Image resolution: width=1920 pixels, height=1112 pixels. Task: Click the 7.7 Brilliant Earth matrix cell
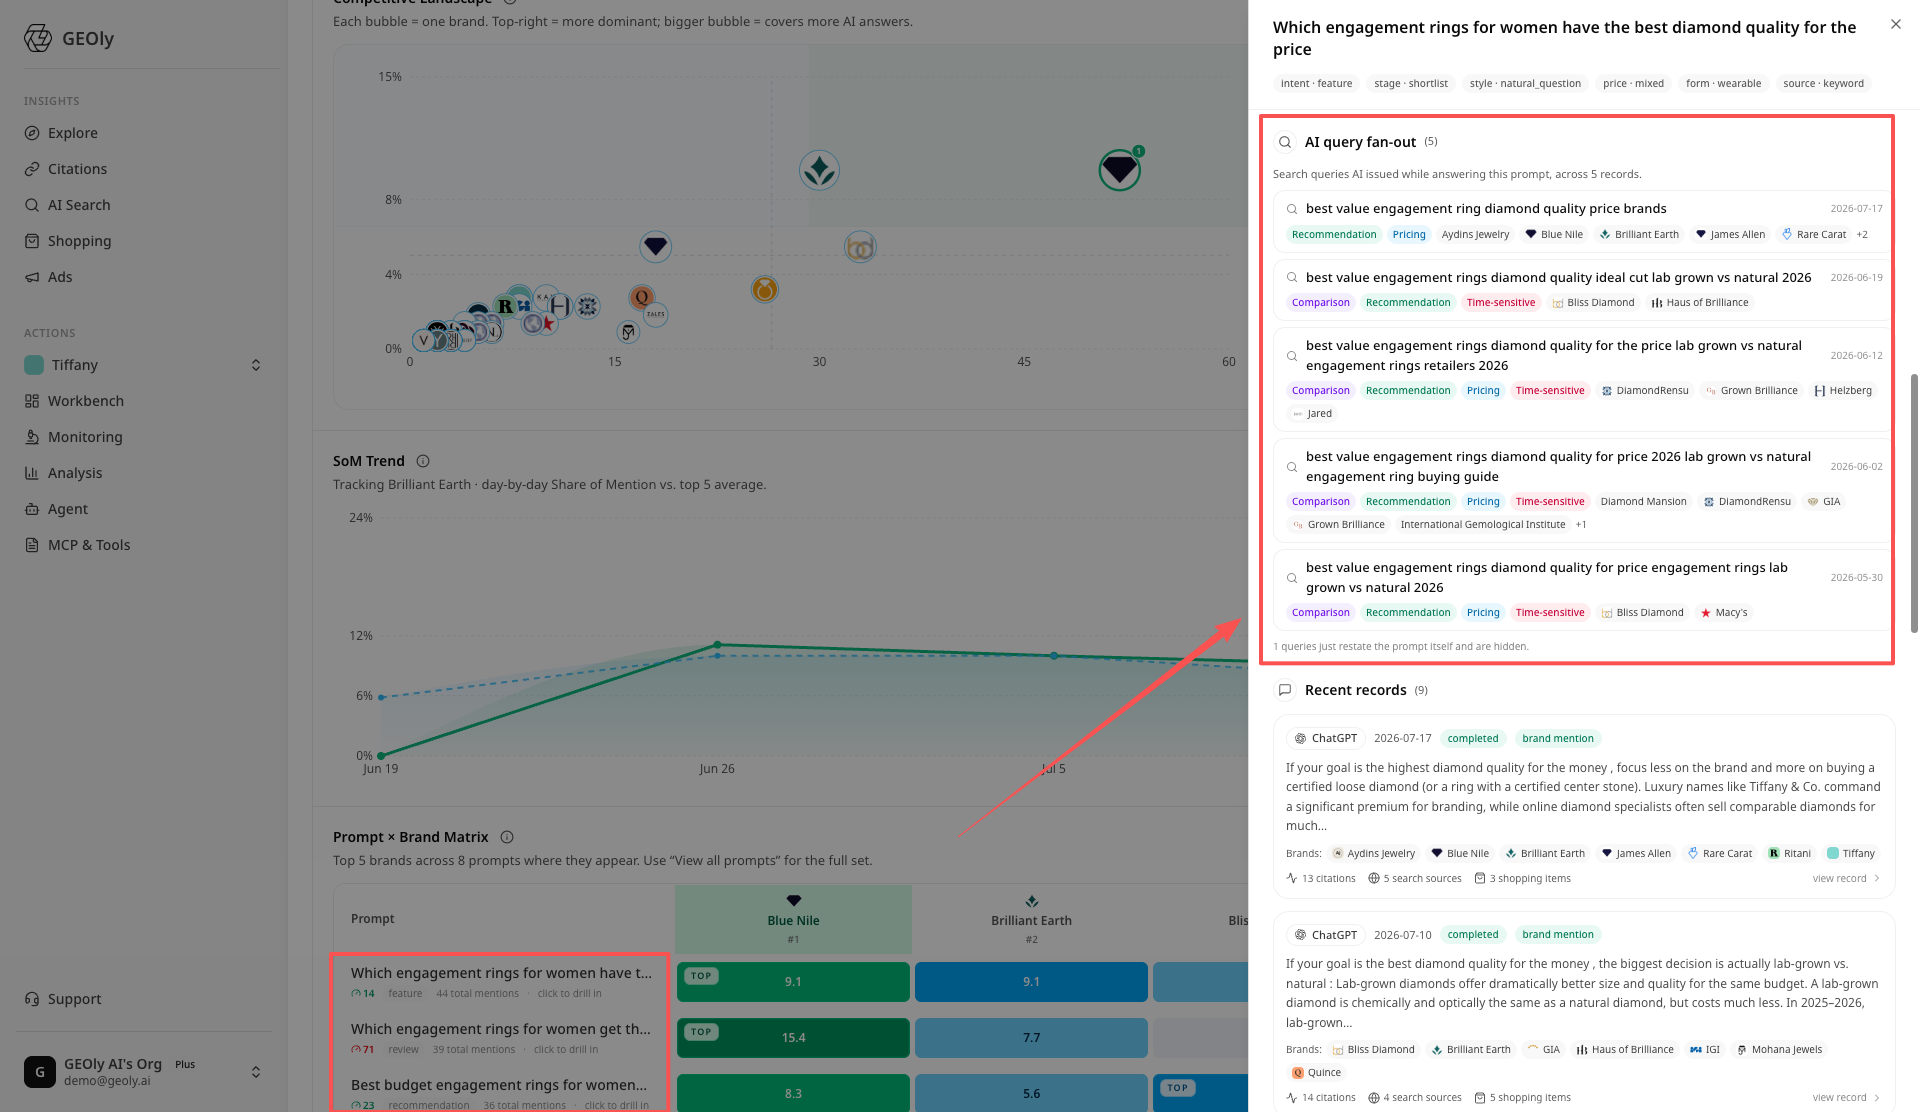[1031, 1038]
